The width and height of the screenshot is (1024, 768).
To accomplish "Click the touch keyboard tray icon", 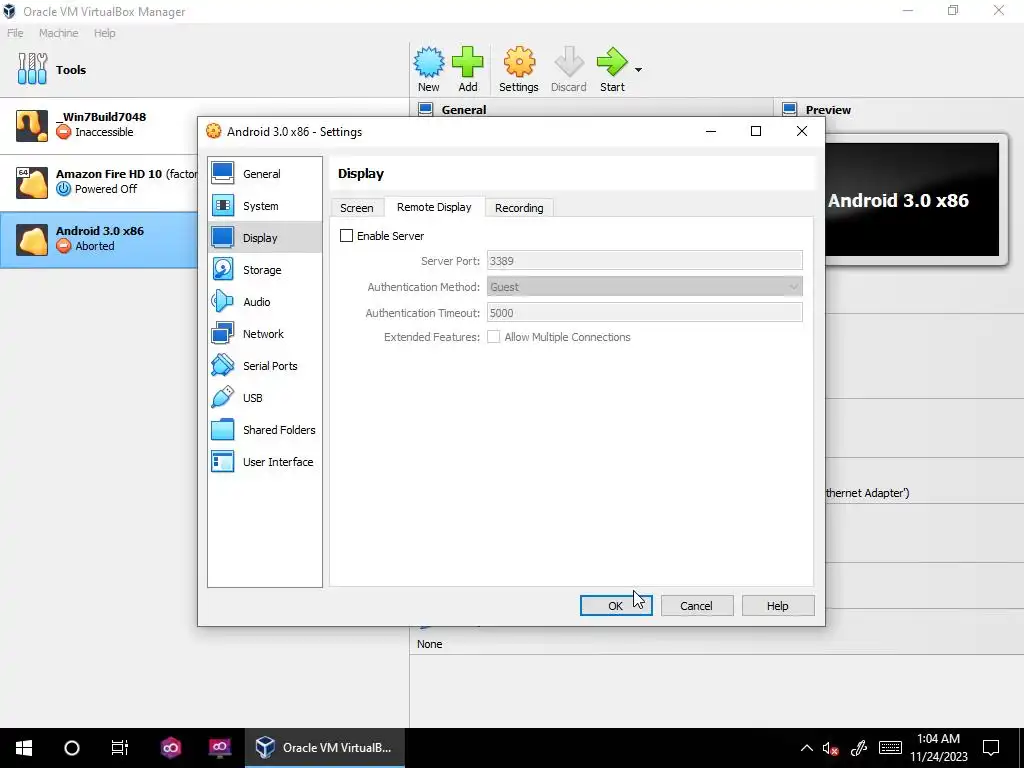I will coord(890,748).
